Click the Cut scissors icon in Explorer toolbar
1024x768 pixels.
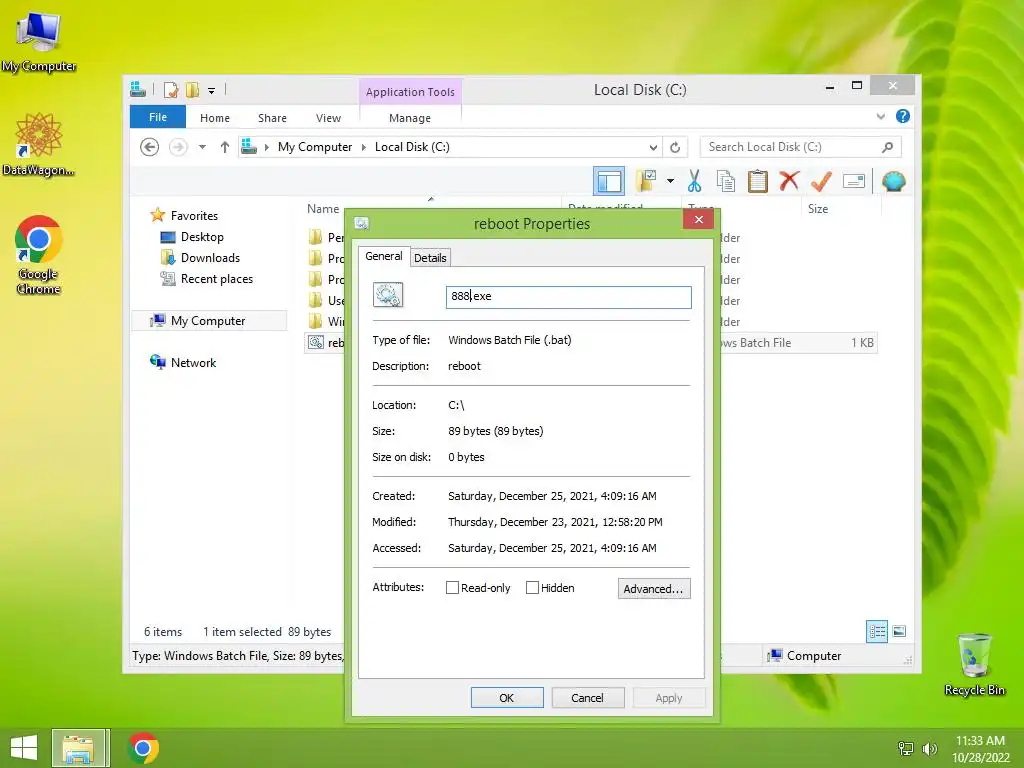(694, 181)
